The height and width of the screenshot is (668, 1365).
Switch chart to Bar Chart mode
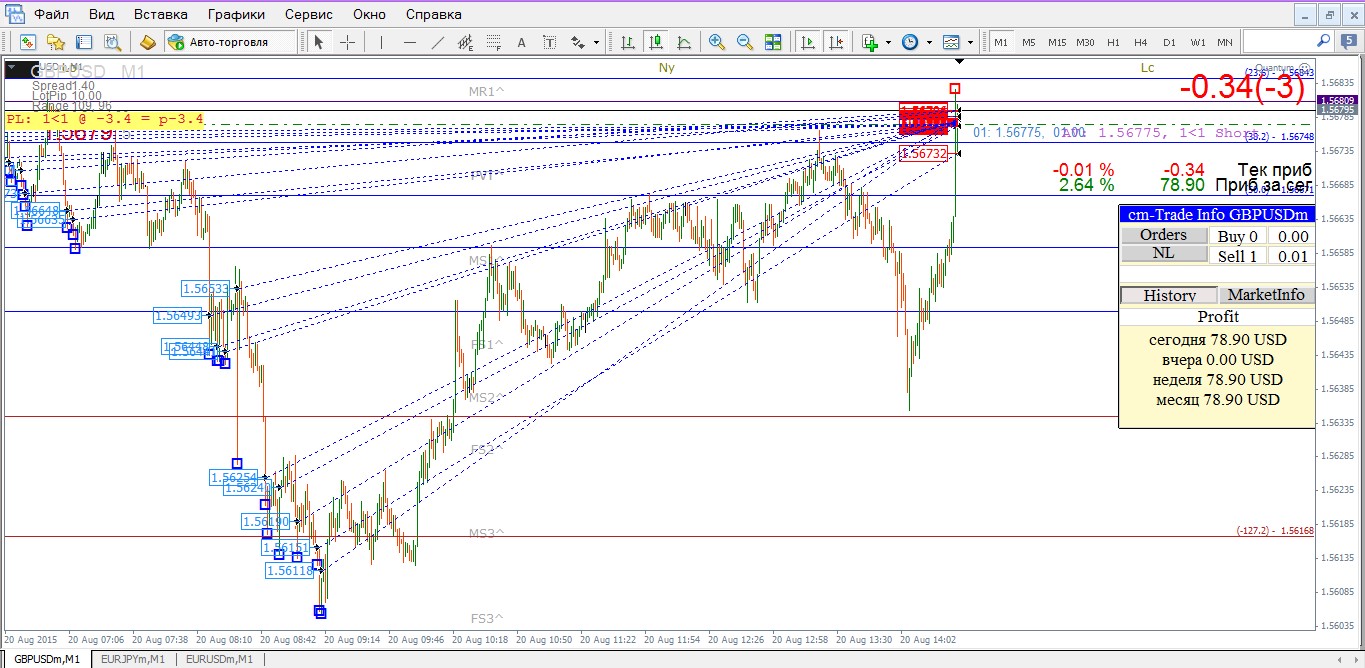(627, 42)
